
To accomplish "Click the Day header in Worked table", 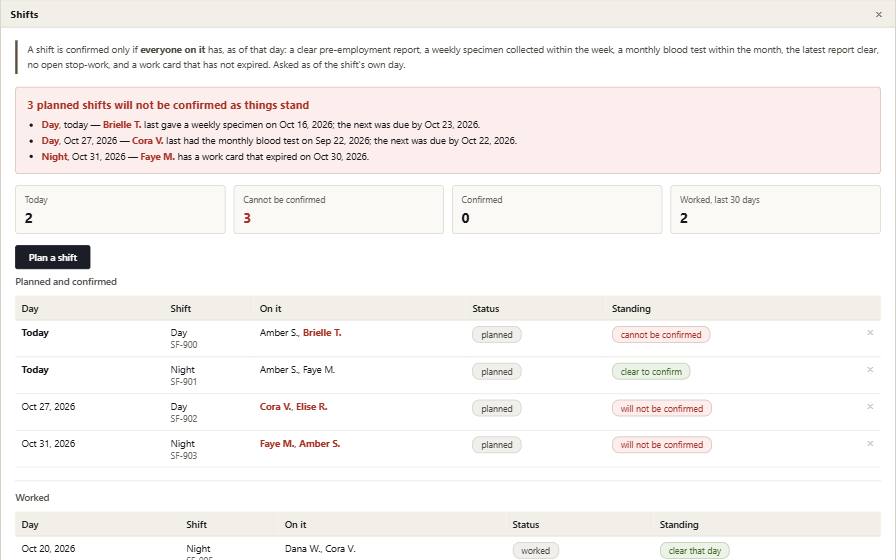I will [x=30, y=525].
